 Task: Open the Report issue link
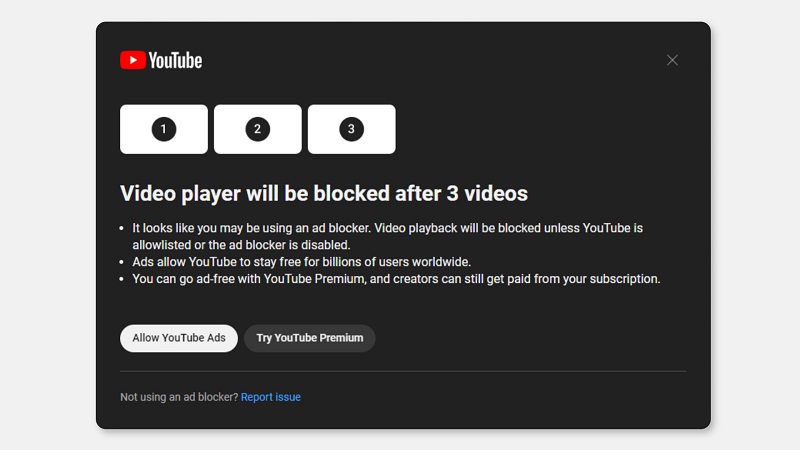tap(271, 397)
